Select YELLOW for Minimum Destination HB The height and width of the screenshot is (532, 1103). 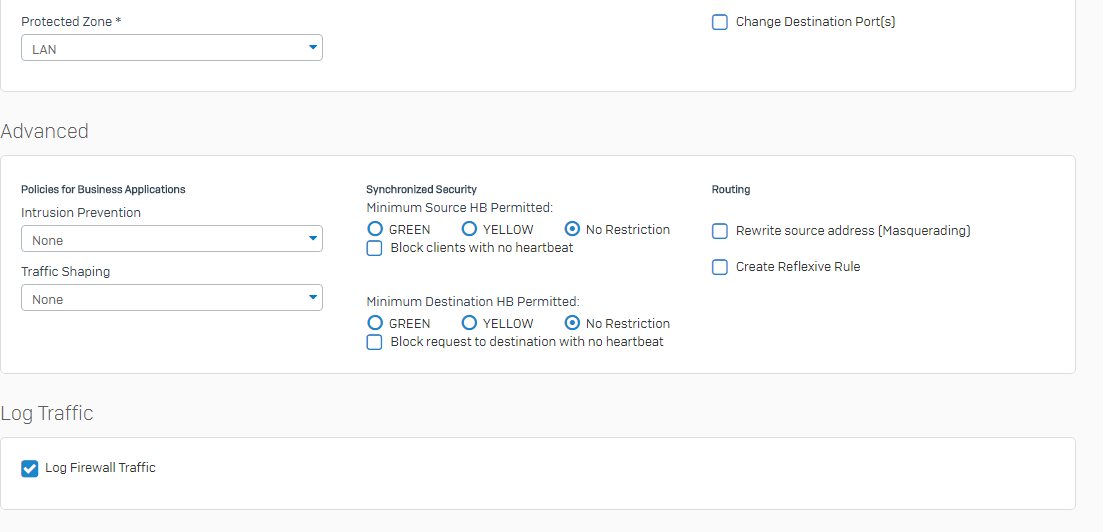click(x=469, y=324)
